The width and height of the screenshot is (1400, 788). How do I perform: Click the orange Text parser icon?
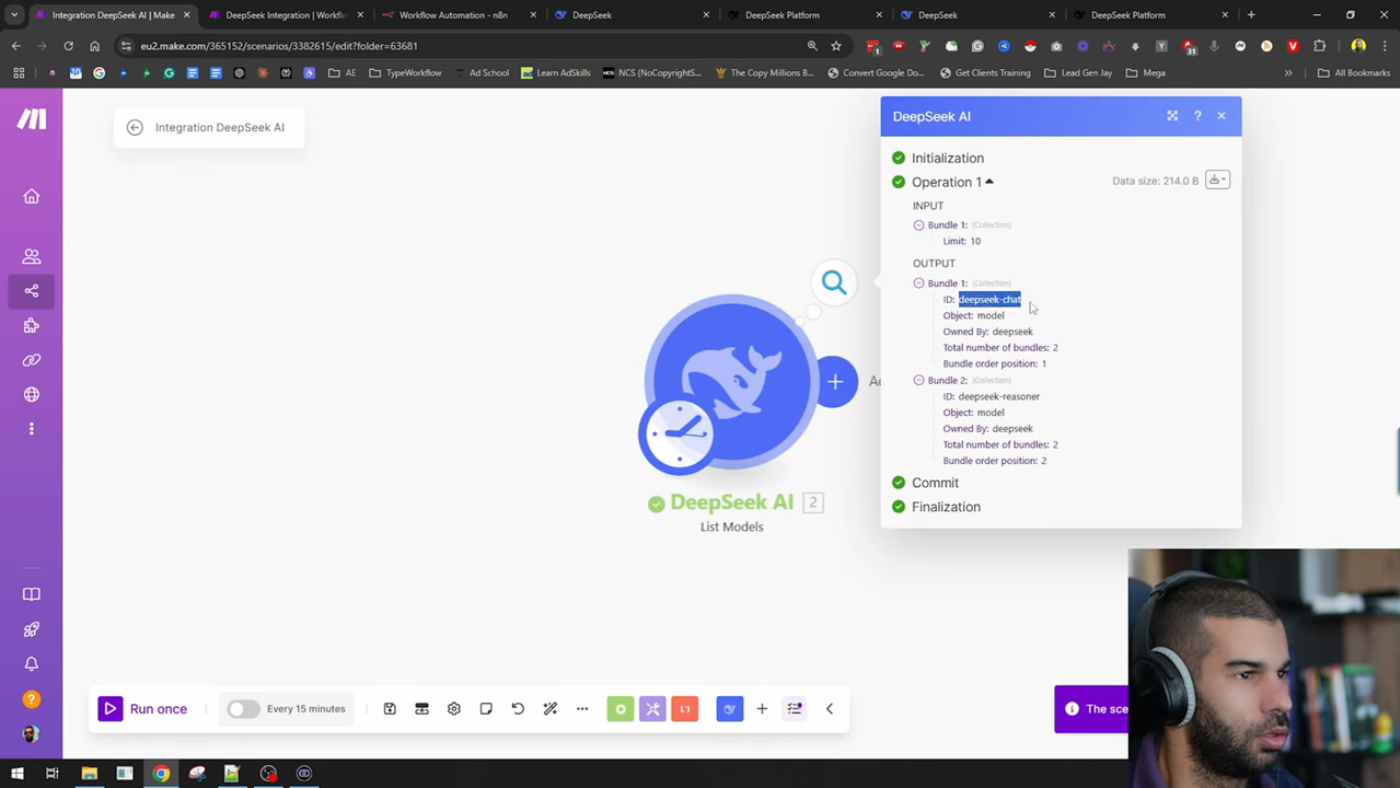tap(685, 709)
